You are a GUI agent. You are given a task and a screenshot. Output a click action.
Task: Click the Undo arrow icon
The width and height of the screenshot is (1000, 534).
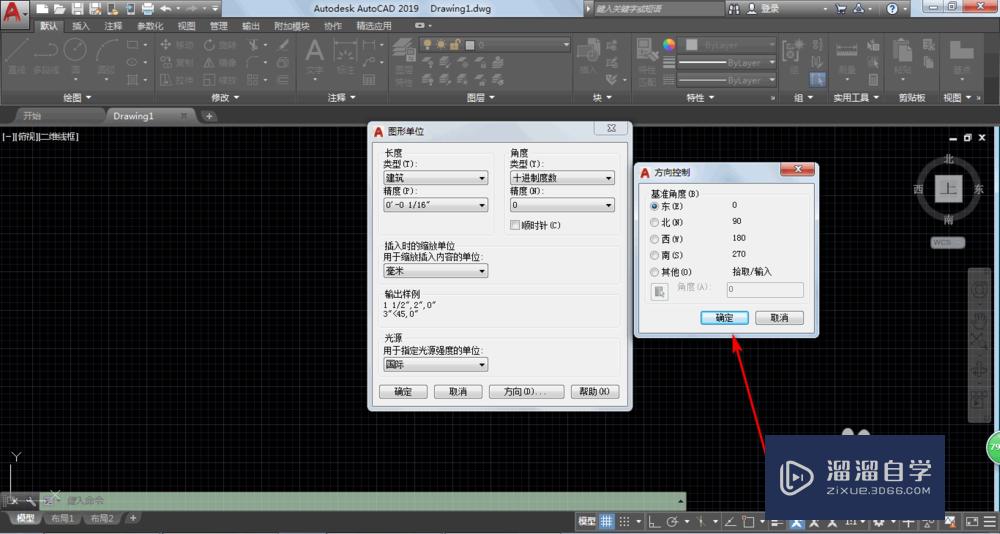(165, 9)
